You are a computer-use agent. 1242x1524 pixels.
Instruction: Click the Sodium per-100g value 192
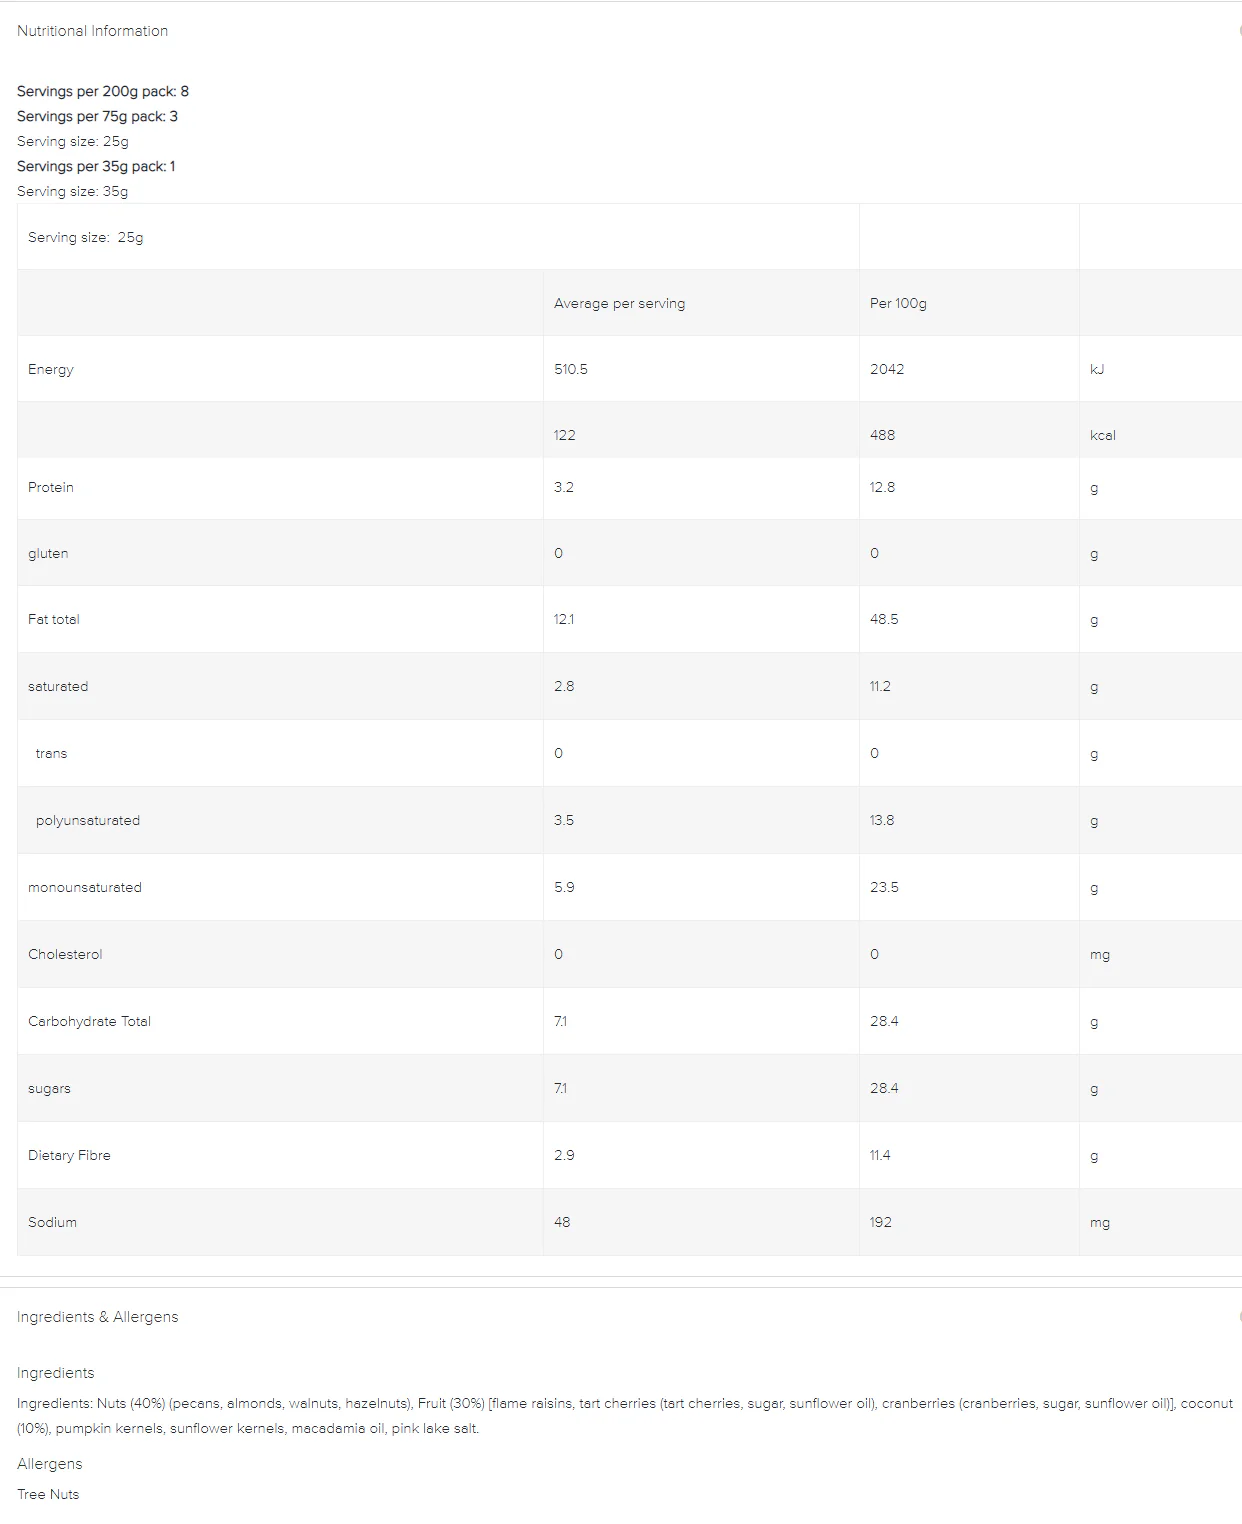pos(881,1222)
